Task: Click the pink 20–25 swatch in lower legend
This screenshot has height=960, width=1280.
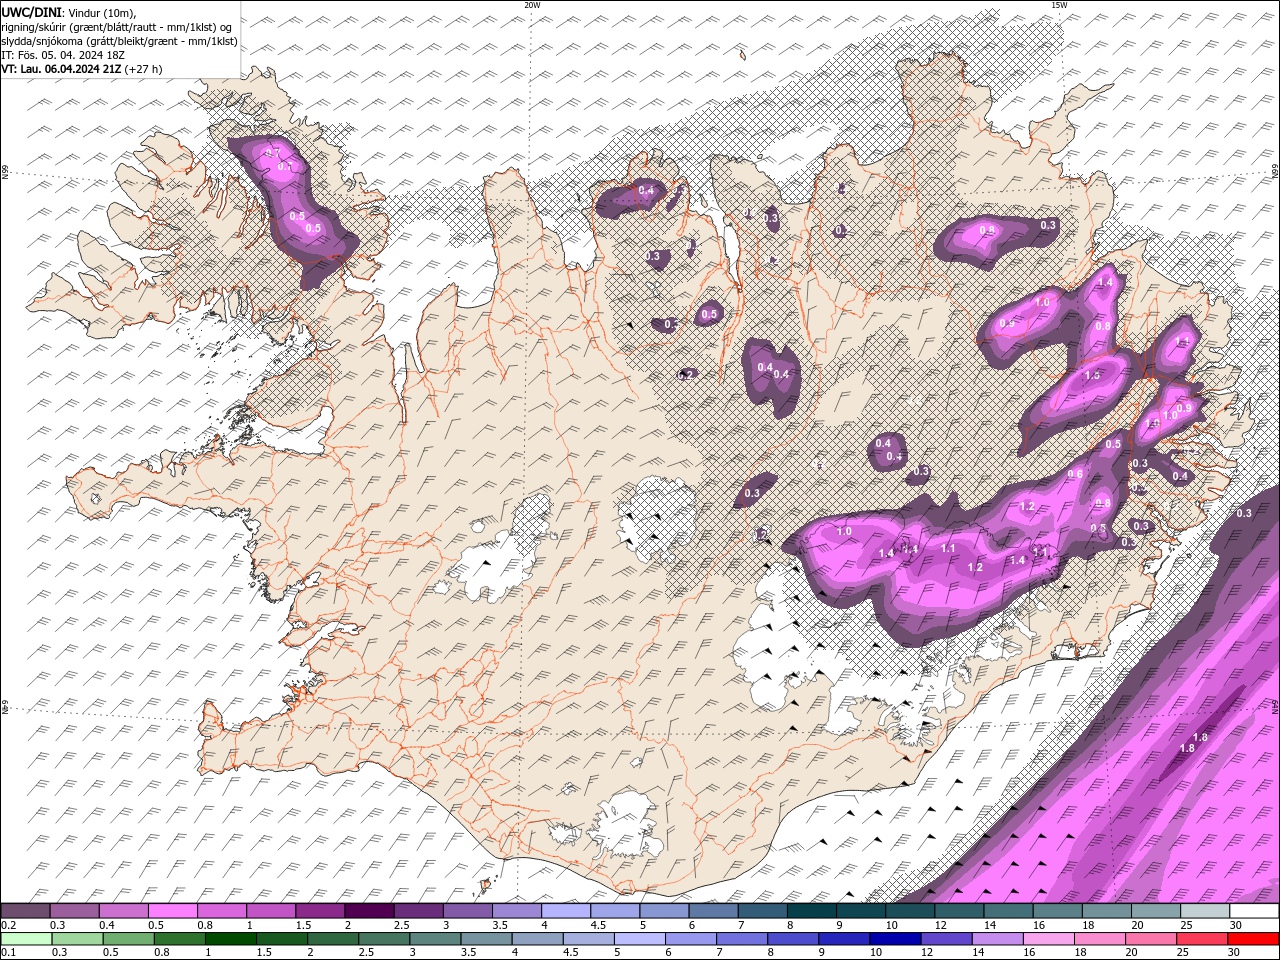Action: [1152, 938]
